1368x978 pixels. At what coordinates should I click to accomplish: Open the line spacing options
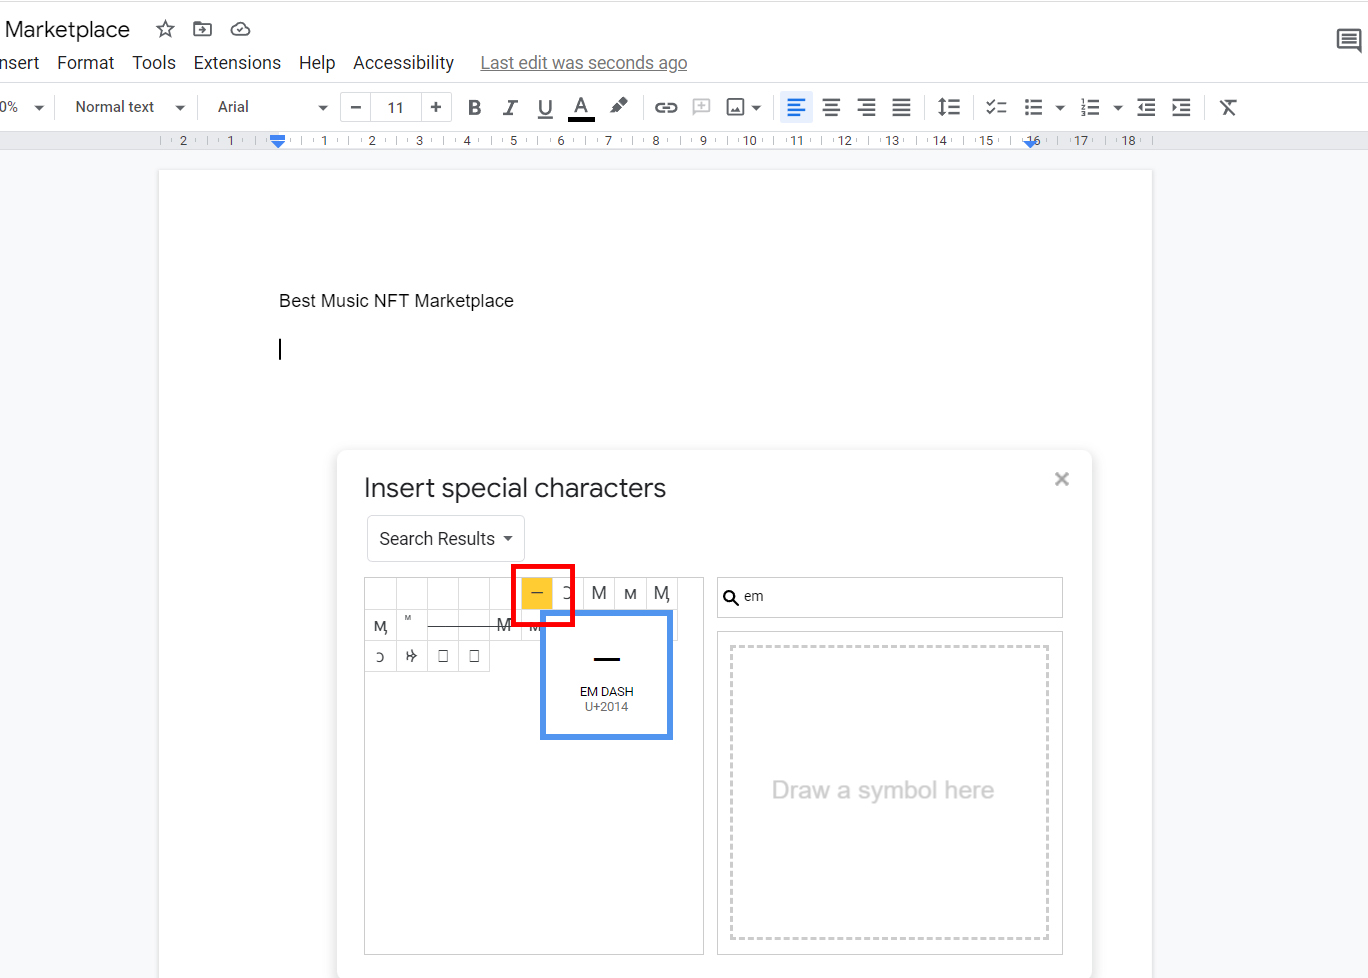949,107
